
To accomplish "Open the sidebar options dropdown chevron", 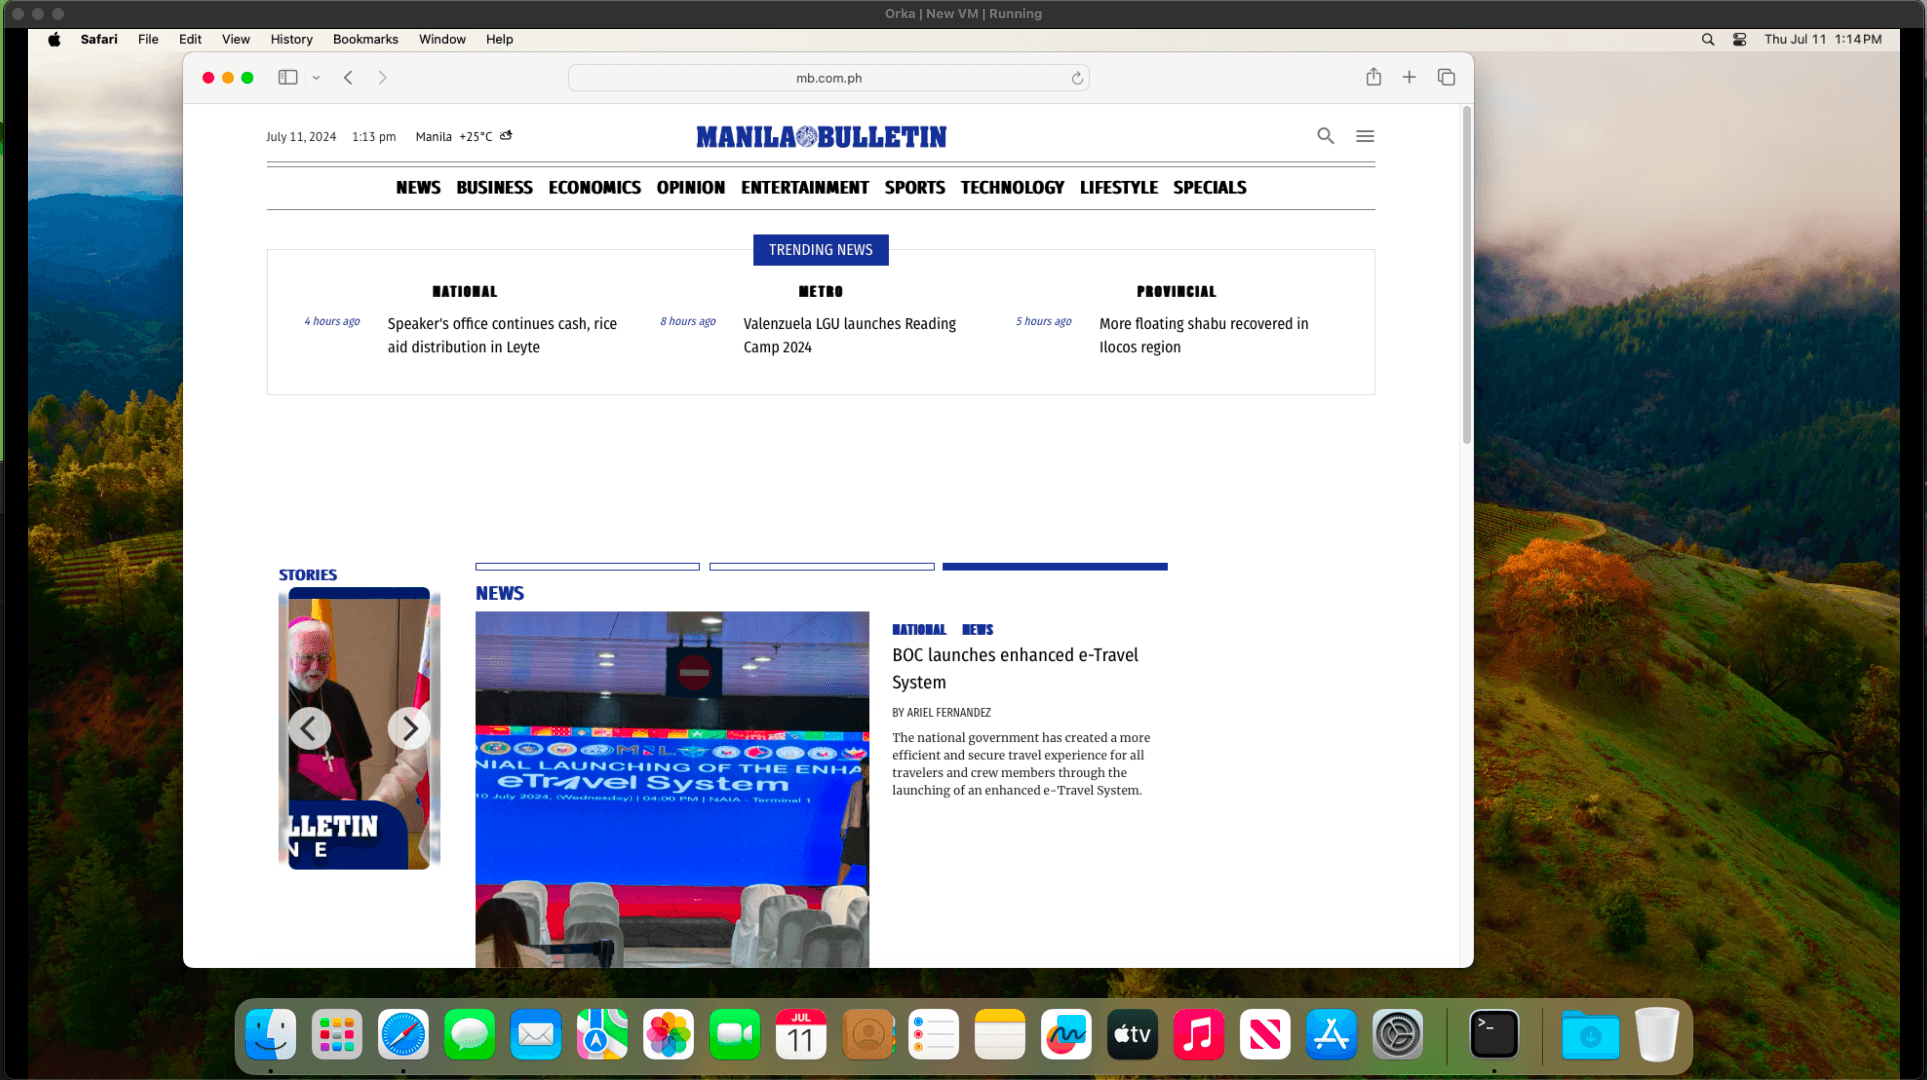I will point(316,77).
